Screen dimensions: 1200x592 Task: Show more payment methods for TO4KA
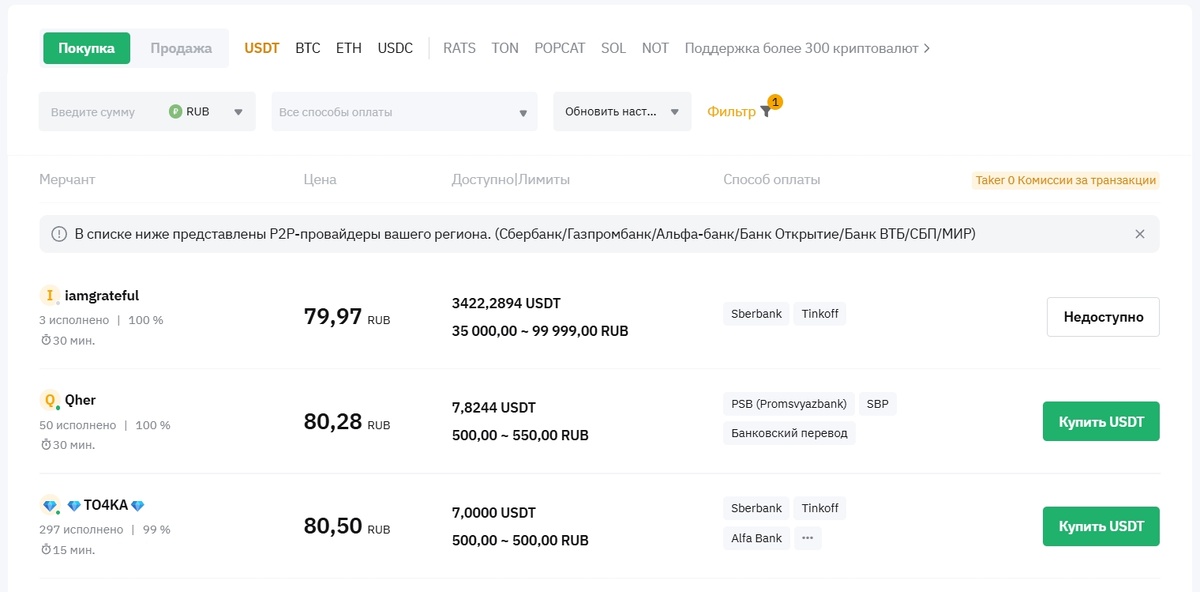tap(808, 538)
